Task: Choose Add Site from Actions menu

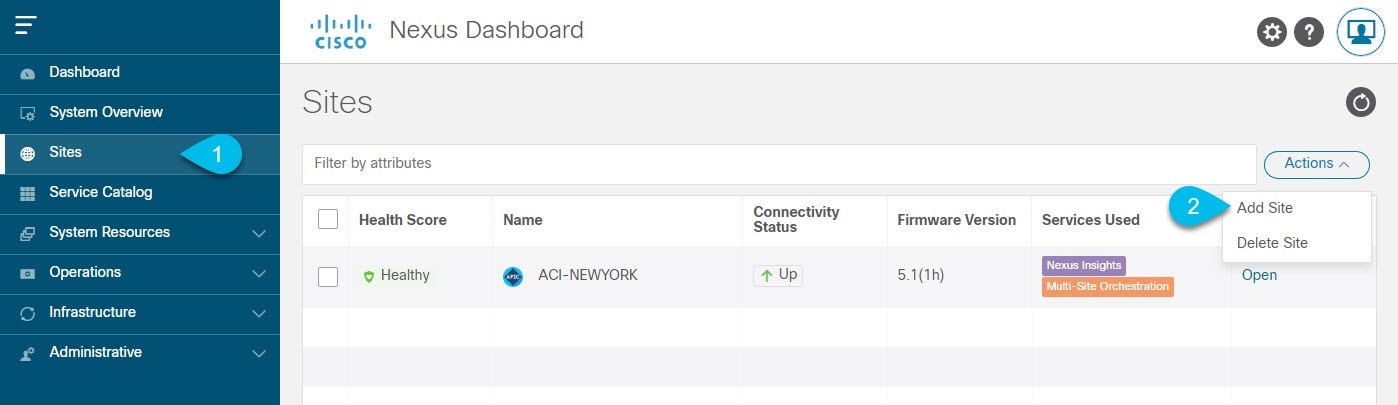Action: (1264, 208)
